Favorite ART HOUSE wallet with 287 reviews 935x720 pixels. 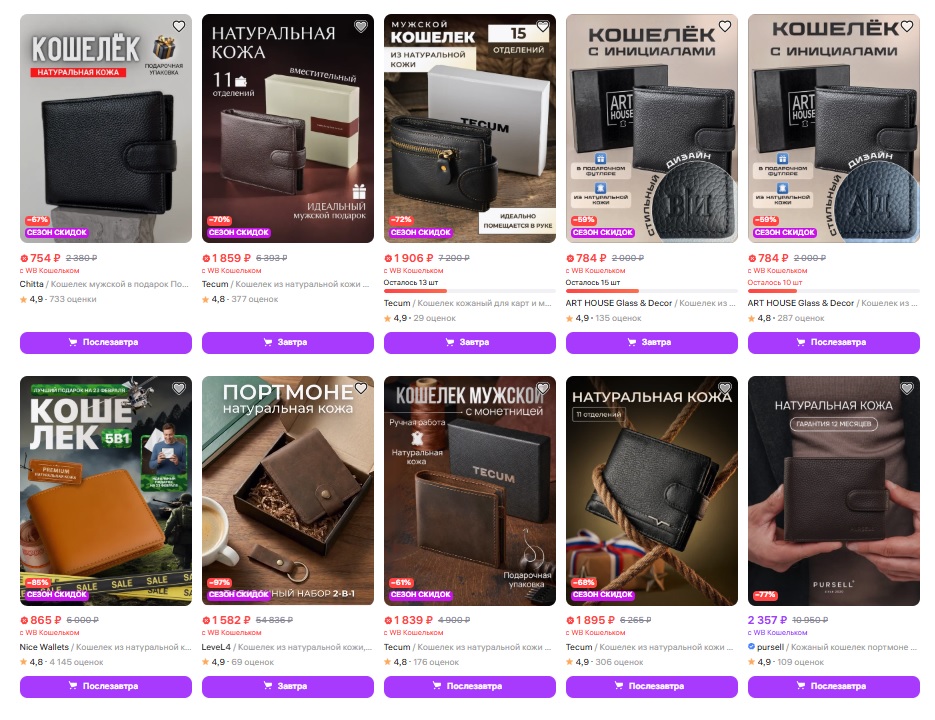tap(906, 26)
